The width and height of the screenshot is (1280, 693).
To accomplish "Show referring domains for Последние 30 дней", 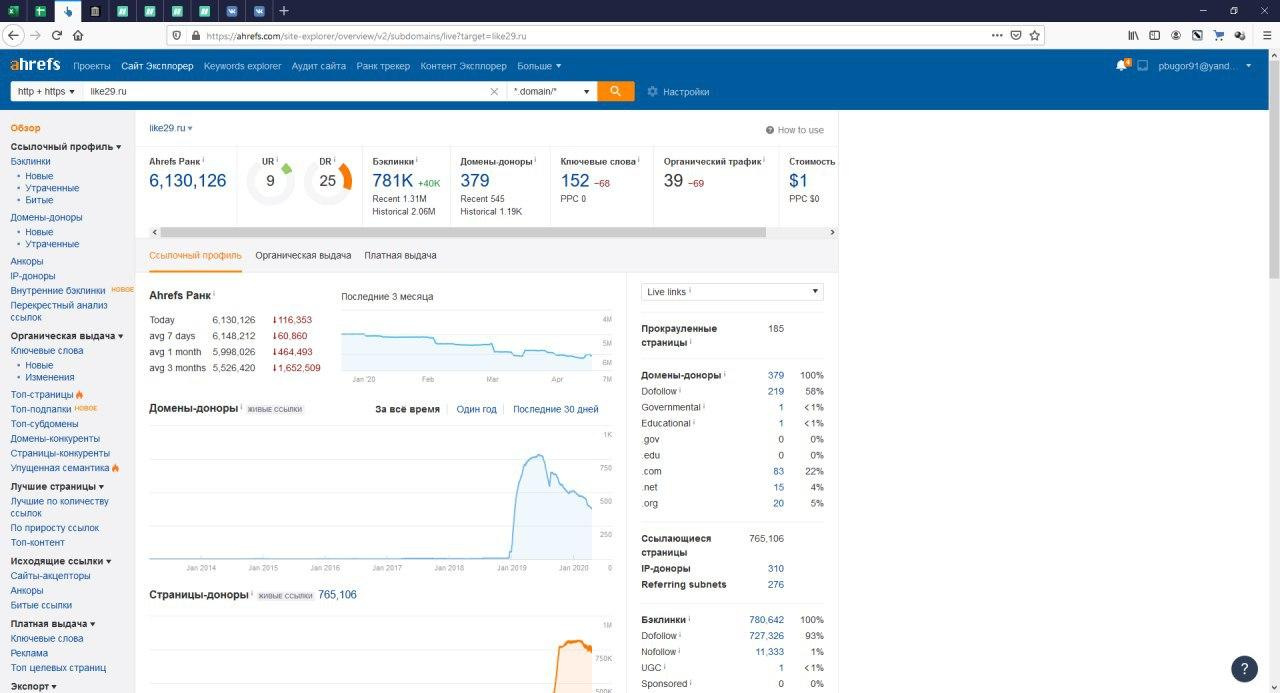I will (x=555, y=409).
